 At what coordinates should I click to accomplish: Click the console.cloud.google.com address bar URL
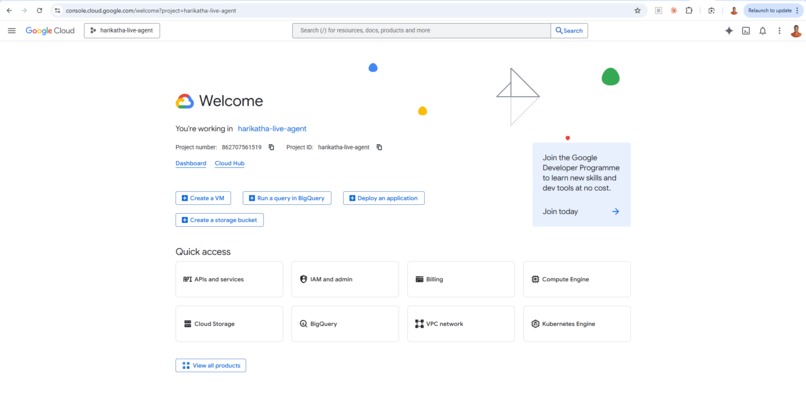click(151, 10)
